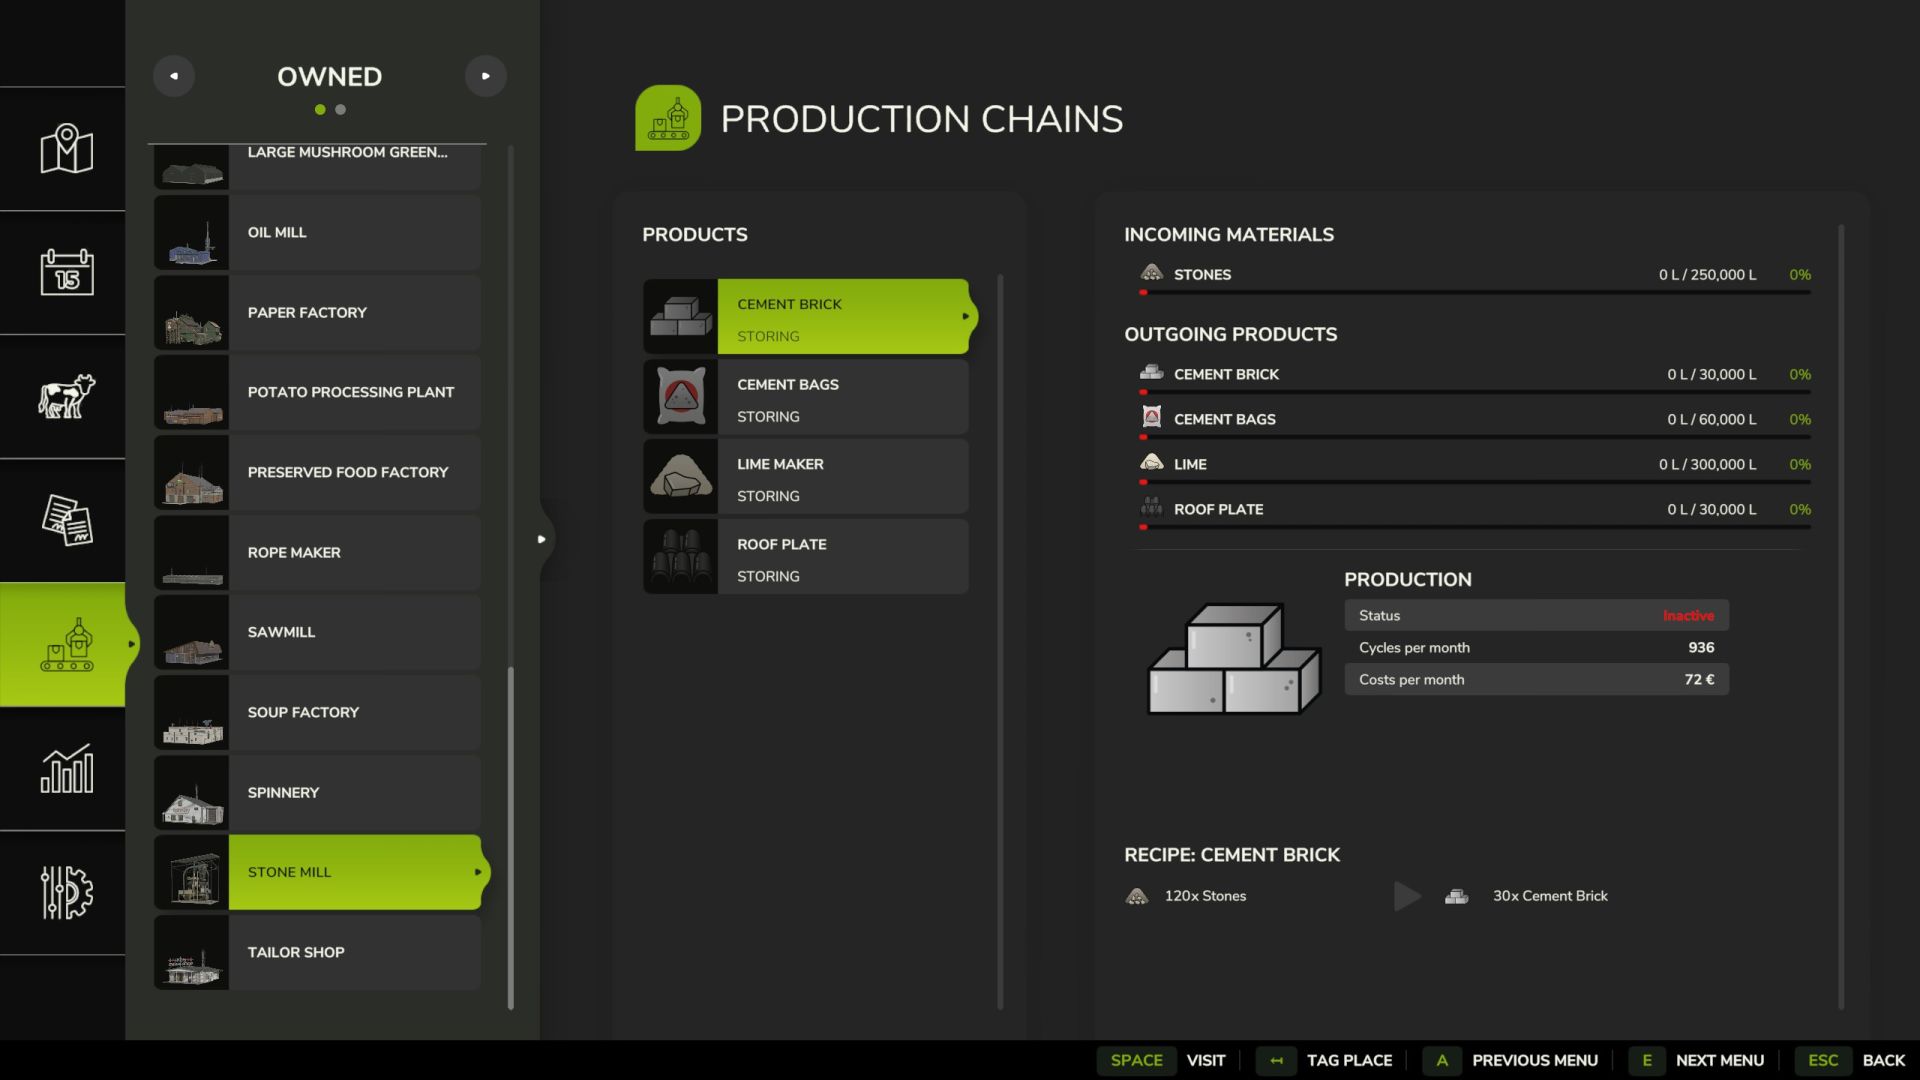Image resolution: width=1920 pixels, height=1080 pixels.
Task: Open the calendar sidebar icon
Action: click(x=66, y=272)
